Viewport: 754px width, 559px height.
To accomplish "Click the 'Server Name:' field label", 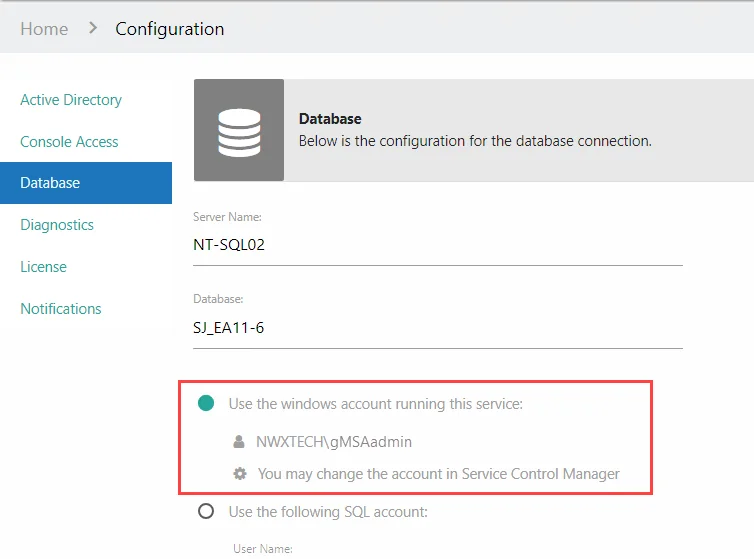I will (x=227, y=217).
